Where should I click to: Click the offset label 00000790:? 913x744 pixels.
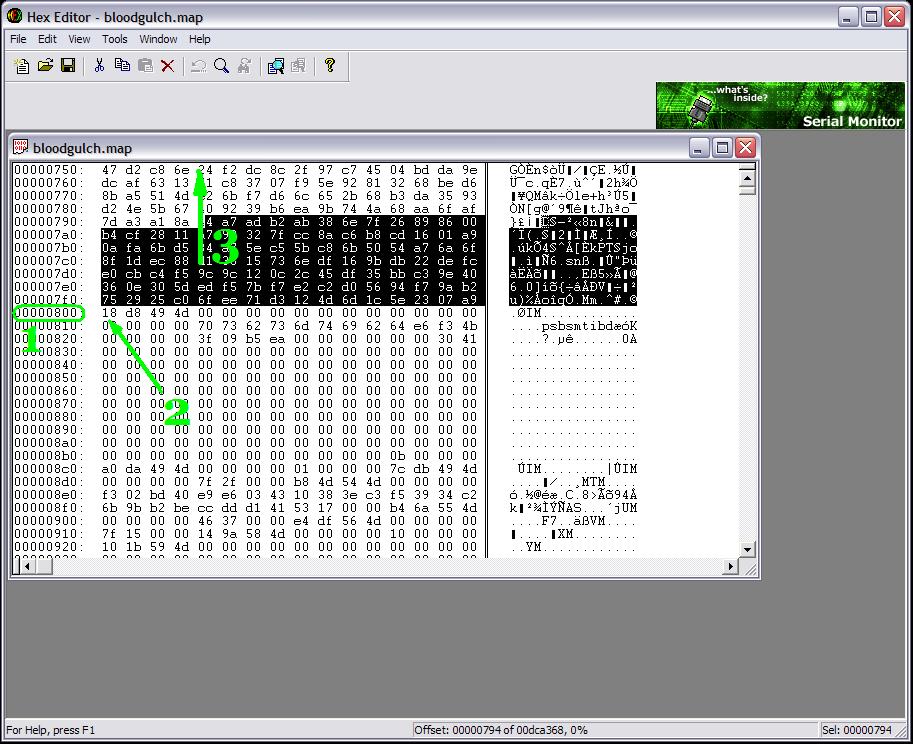[49, 222]
